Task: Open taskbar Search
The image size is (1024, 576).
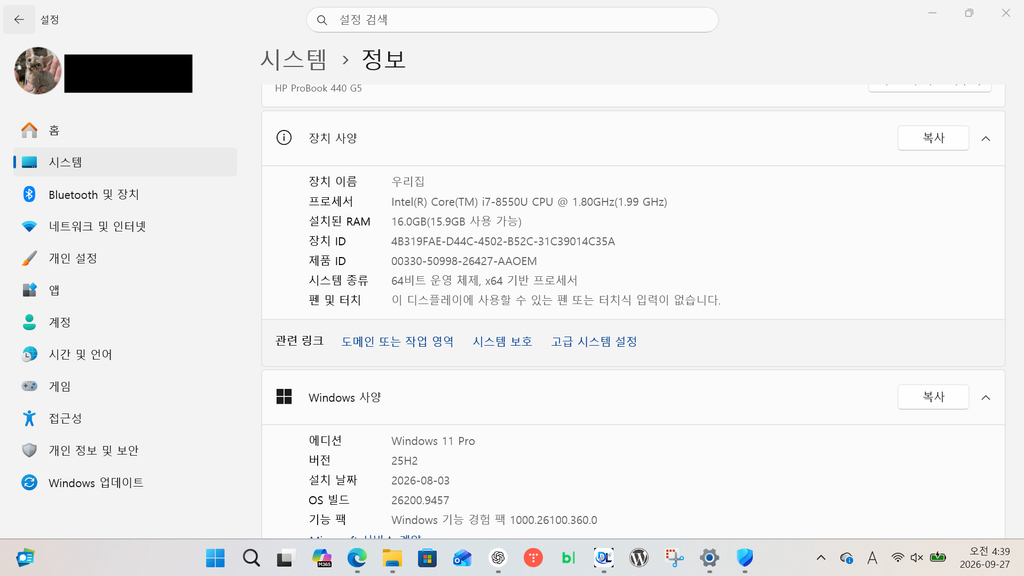Action: pyautogui.click(x=251, y=558)
